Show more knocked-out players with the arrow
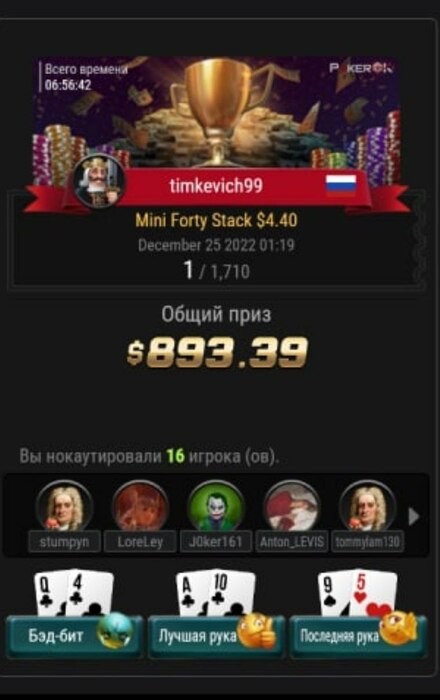Screen dimensions: 440x700 [x=414, y=516]
